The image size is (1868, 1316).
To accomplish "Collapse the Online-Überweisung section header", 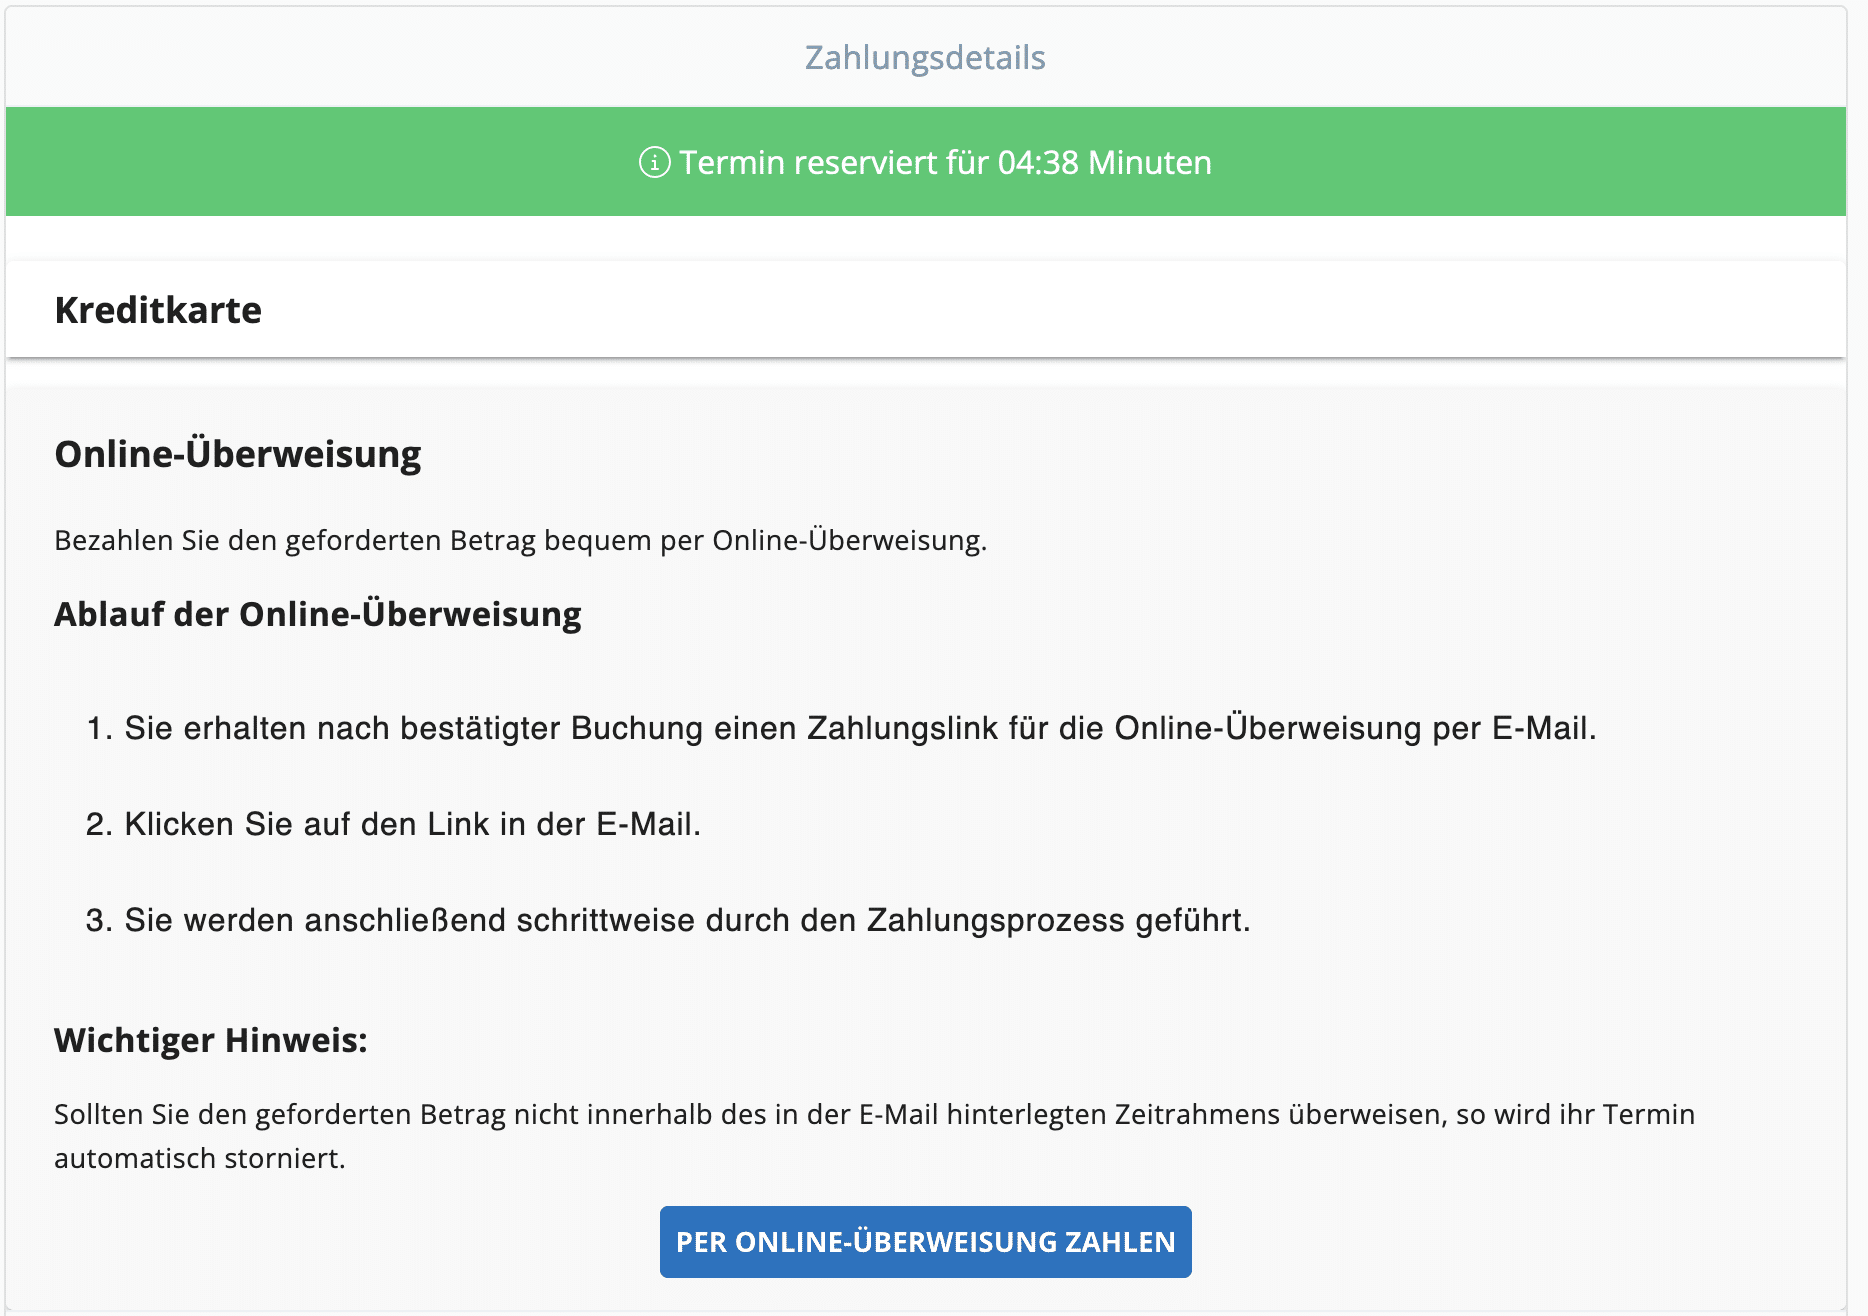I will [237, 454].
